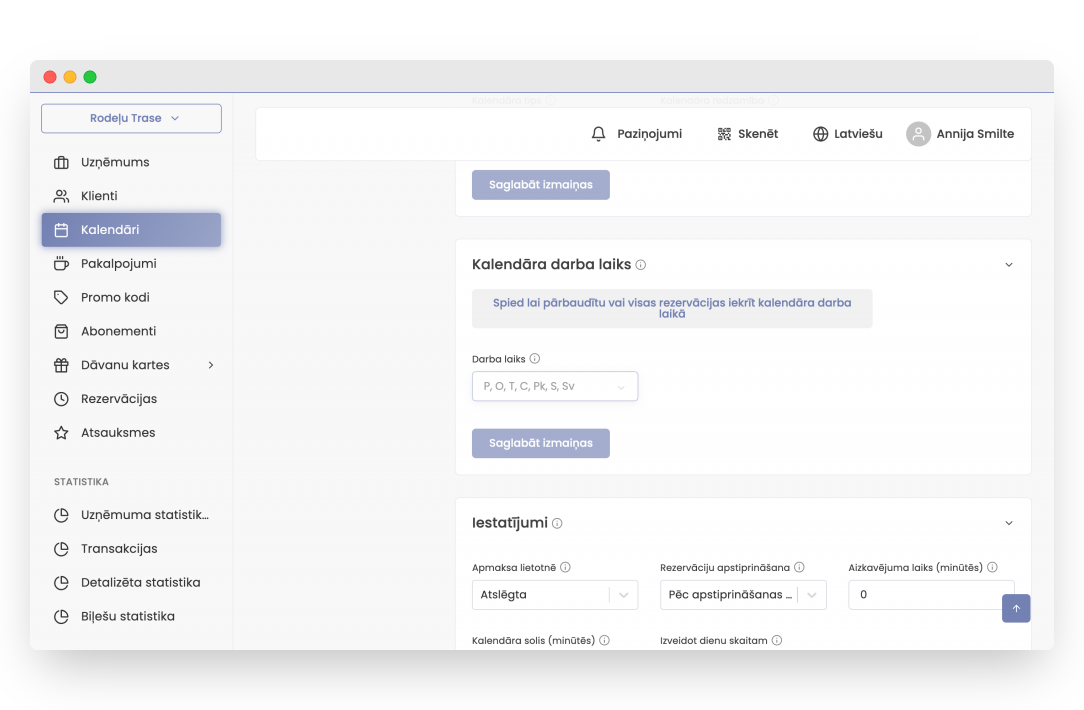Open Rezervācijas from the sidebar
This screenshot has height=710, width=1084.
click(x=118, y=399)
